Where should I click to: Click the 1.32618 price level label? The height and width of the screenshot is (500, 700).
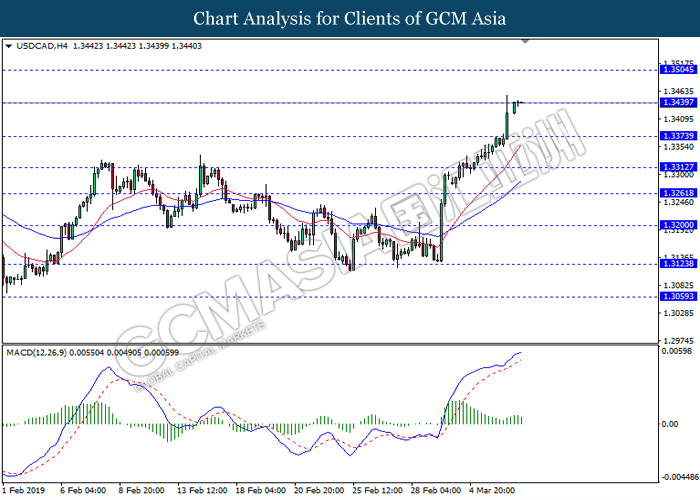tap(678, 193)
